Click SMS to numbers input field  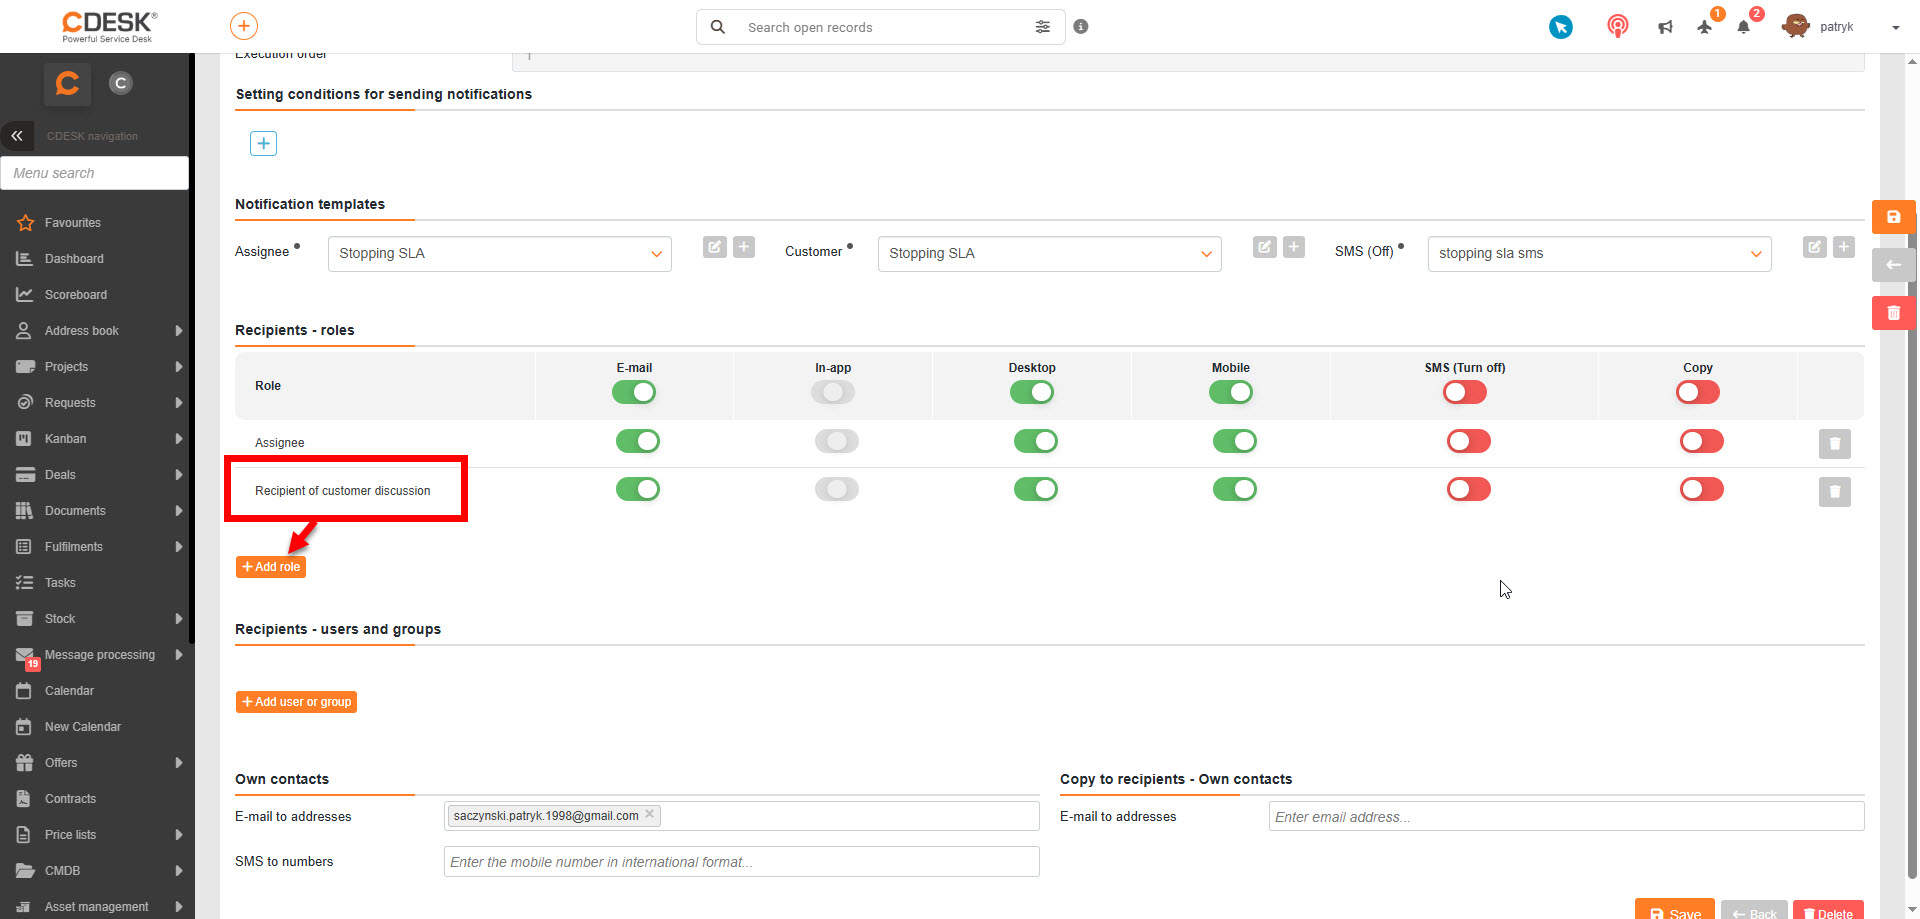point(742,862)
